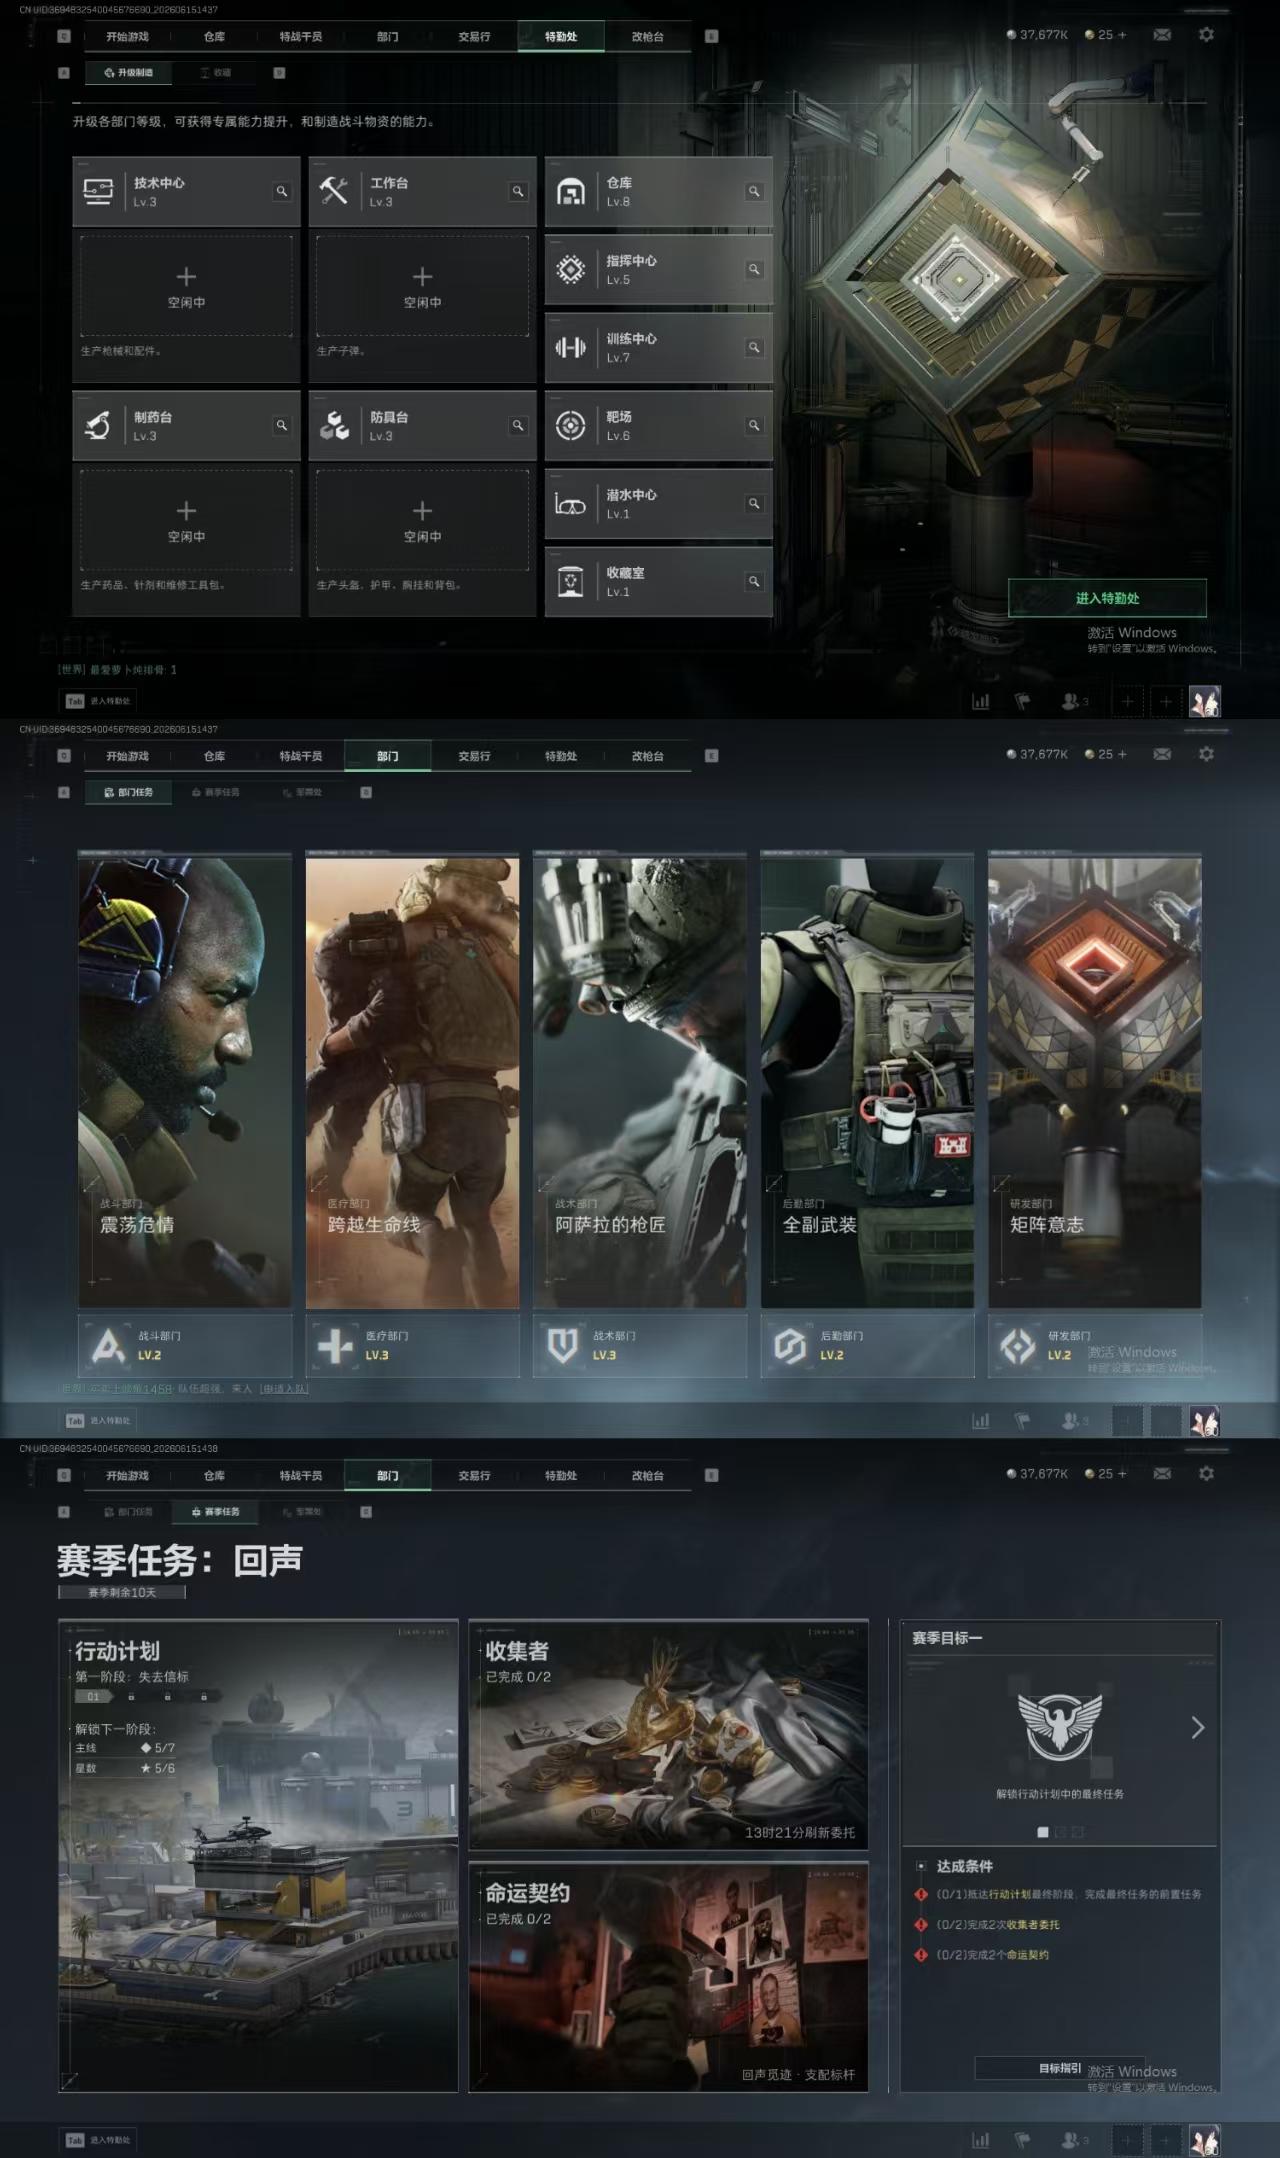
Task: Click the flag icon on the 特勤处 screen
Action: tap(1022, 701)
